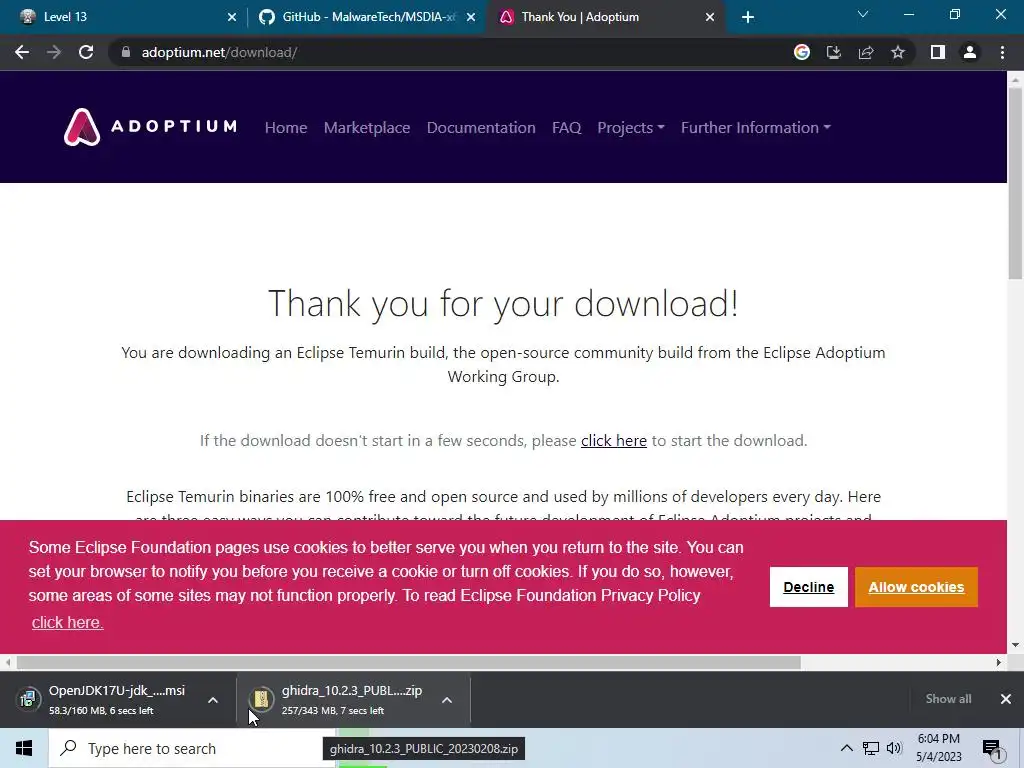Expand the Projects dropdown menu
The width and height of the screenshot is (1024, 768).
click(x=631, y=127)
